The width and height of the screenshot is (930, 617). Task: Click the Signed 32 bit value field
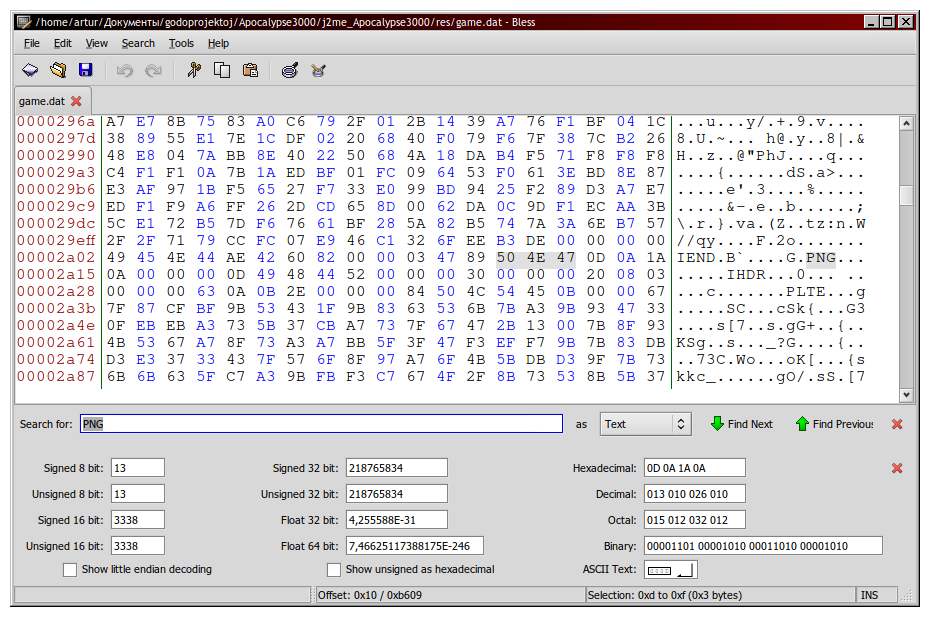pyautogui.click(x=397, y=467)
